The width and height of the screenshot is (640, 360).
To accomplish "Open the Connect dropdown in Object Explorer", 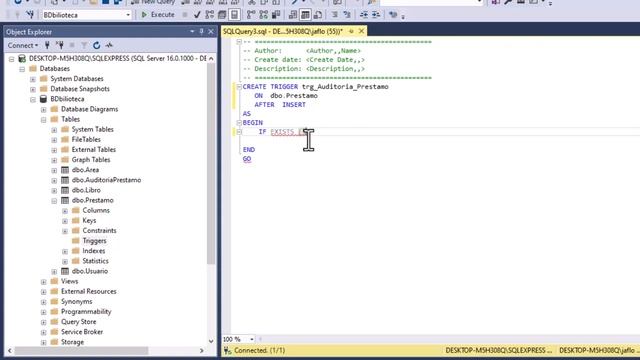I will tap(23, 45).
